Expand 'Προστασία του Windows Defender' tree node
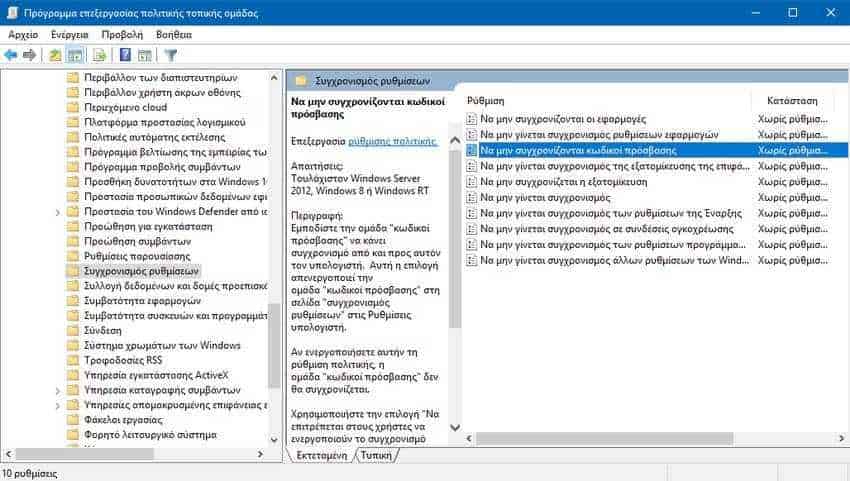Viewport: 850px width, 481px height. point(57,212)
